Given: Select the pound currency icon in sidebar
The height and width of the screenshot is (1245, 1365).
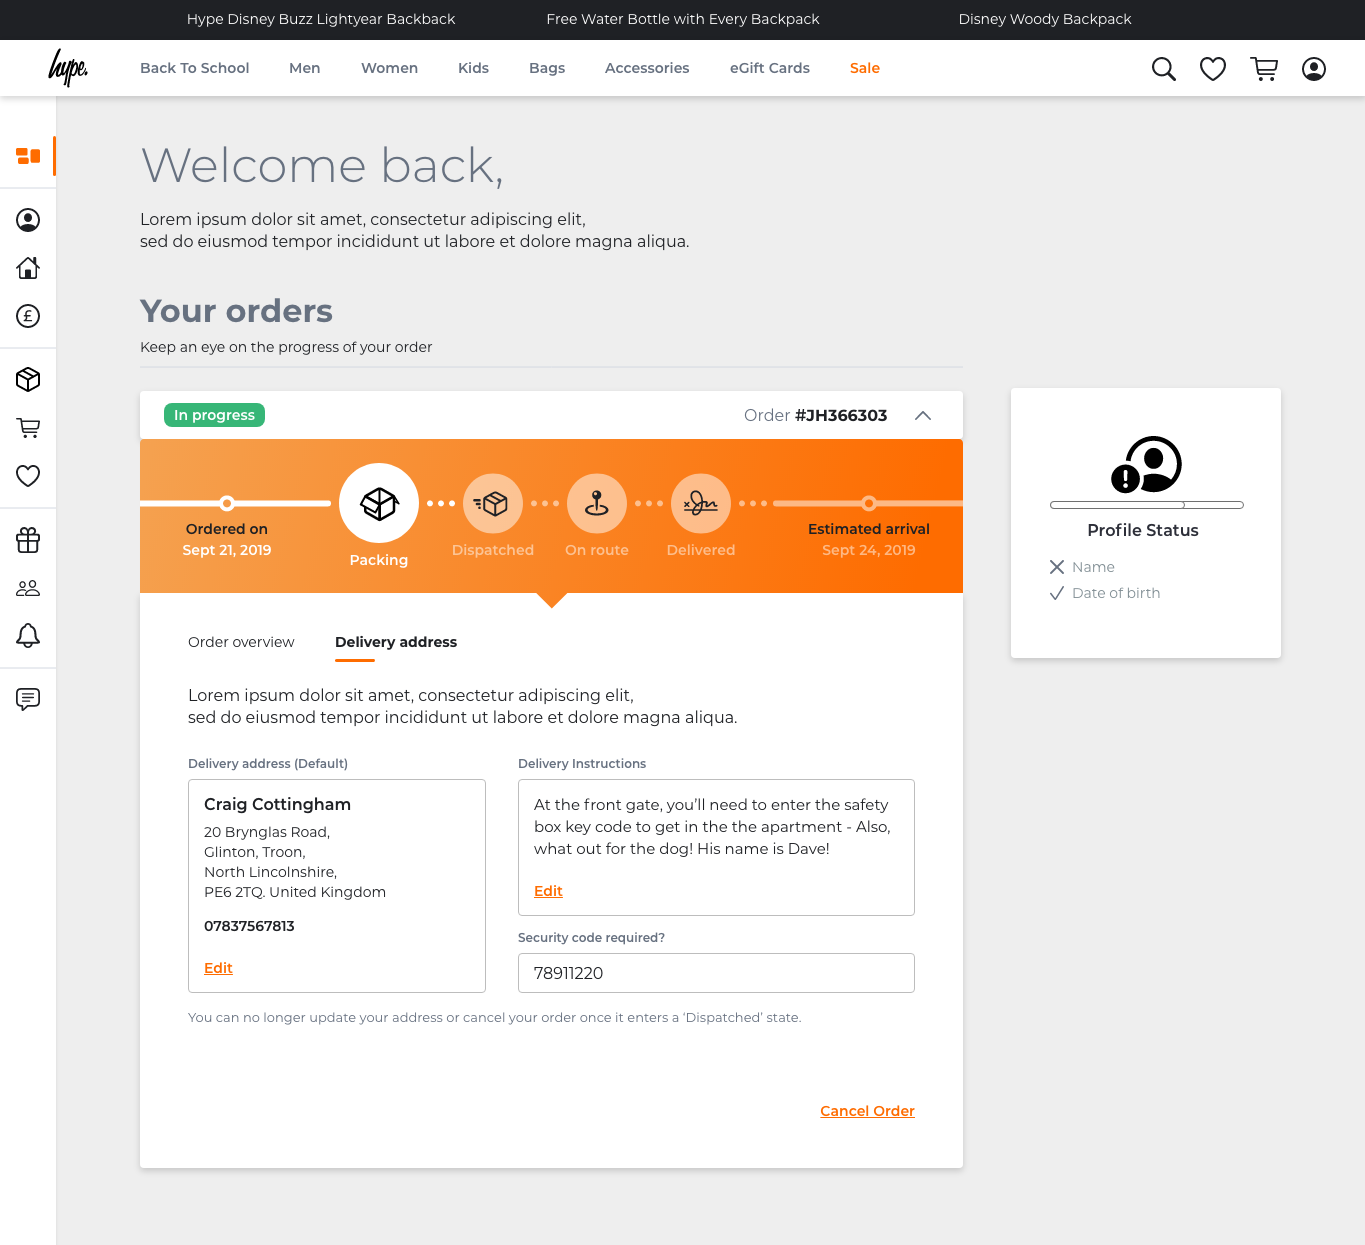Looking at the screenshot, I should coord(28,316).
